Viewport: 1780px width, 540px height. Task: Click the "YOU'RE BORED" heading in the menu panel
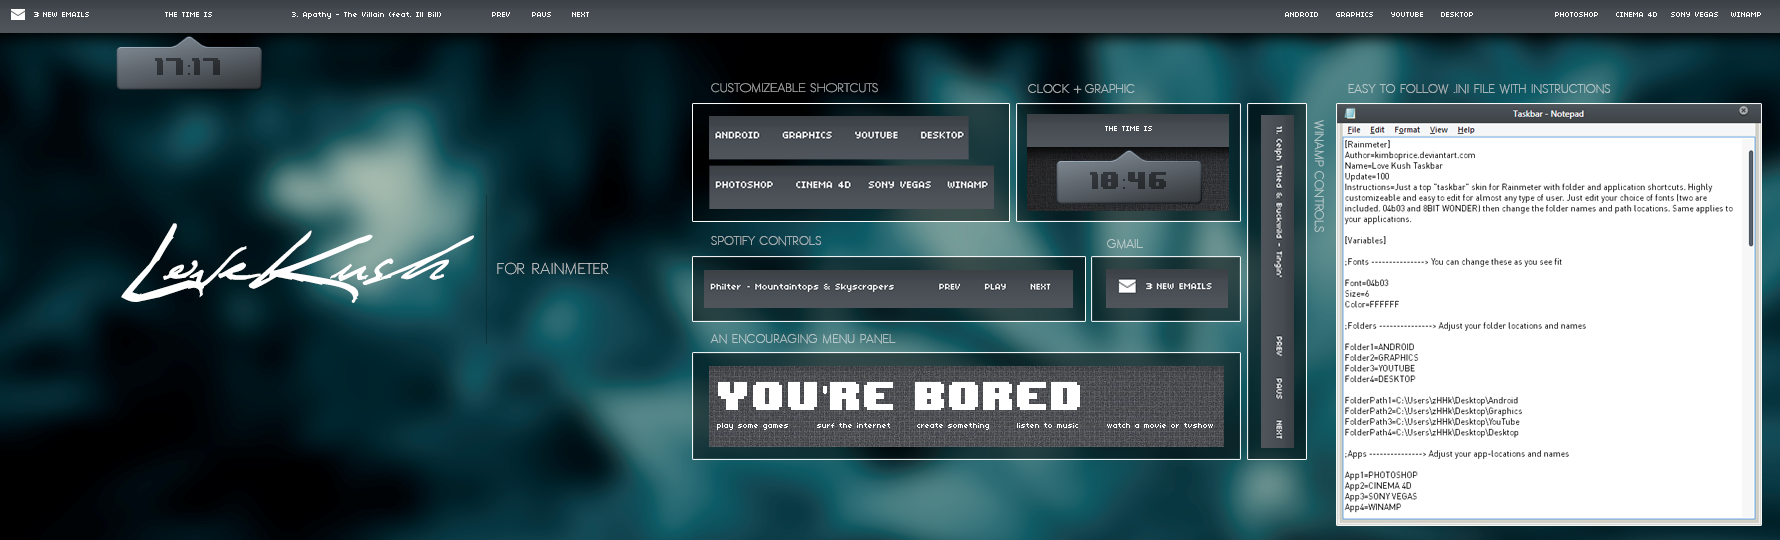[899, 396]
